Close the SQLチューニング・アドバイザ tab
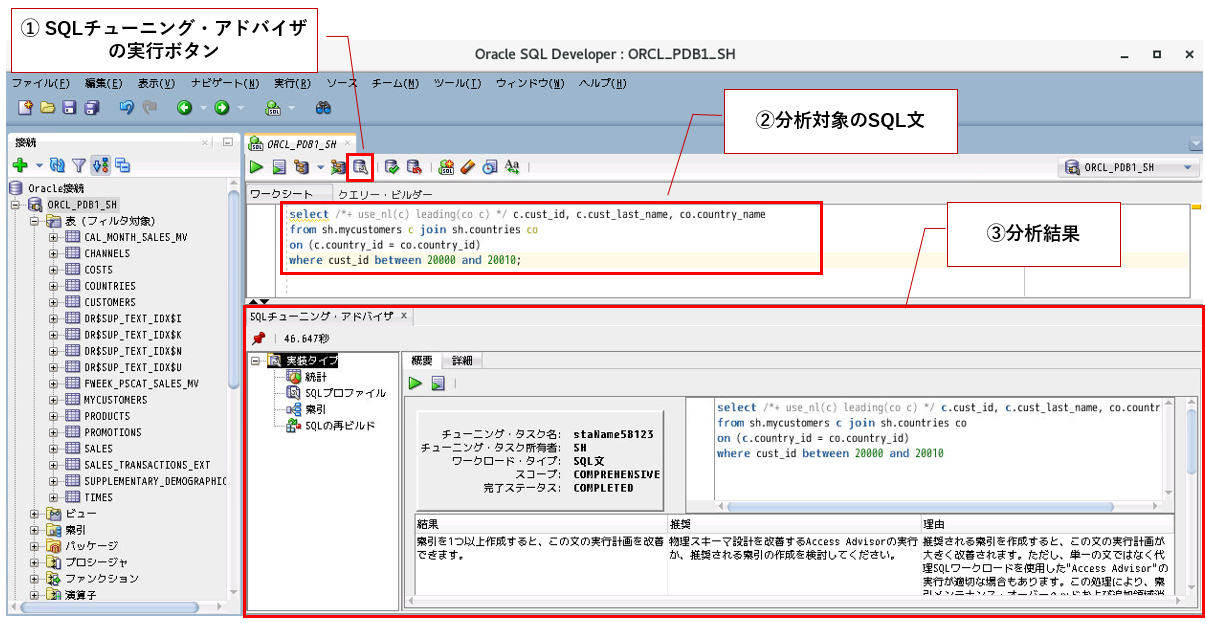The image size is (1206, 623). tap(404, 316)
